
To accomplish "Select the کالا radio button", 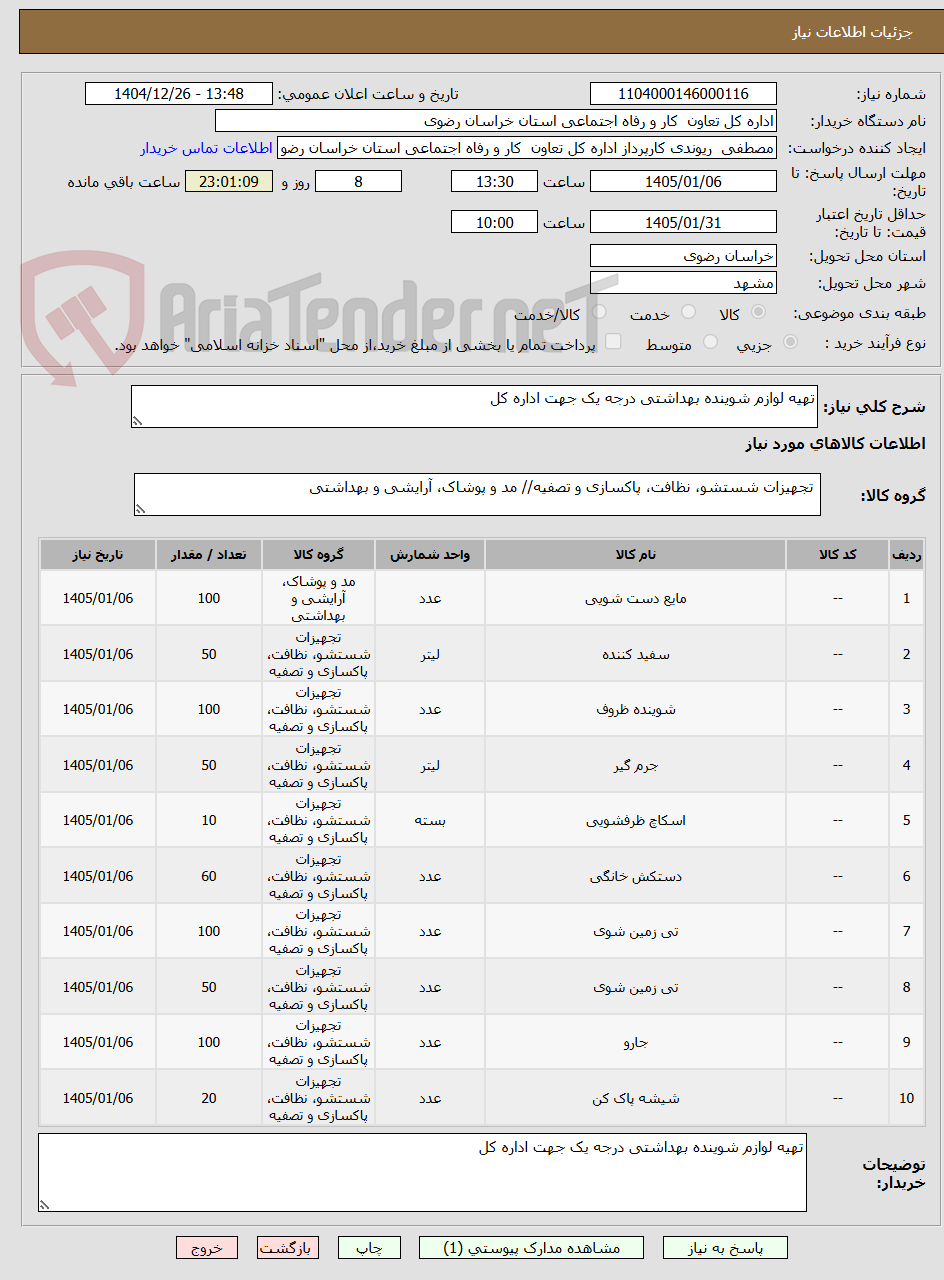I will click(x=759, y=312).
